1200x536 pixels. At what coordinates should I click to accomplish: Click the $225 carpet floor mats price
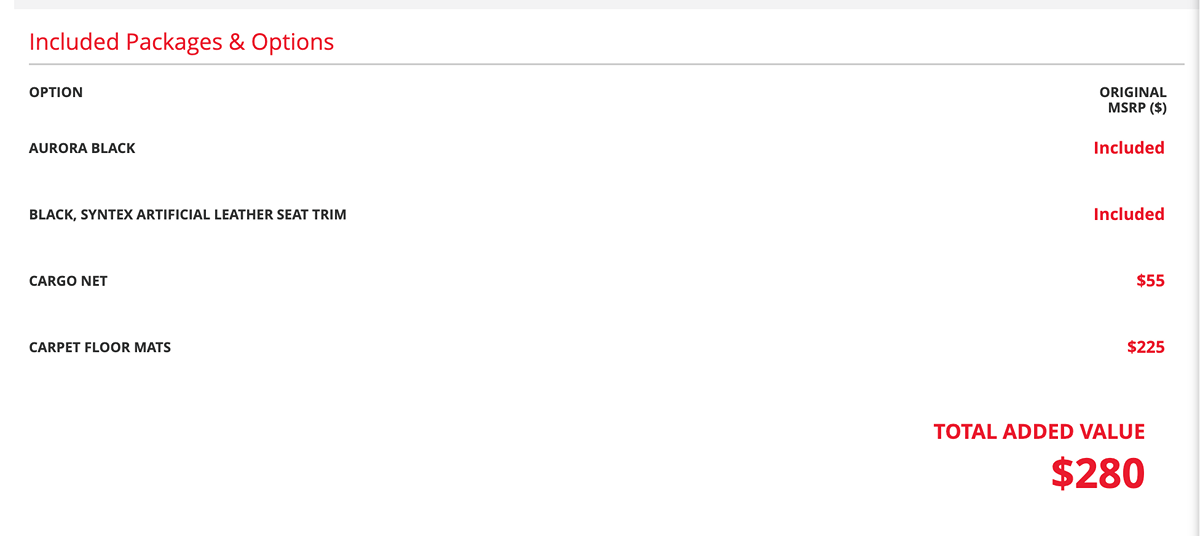1146,348
